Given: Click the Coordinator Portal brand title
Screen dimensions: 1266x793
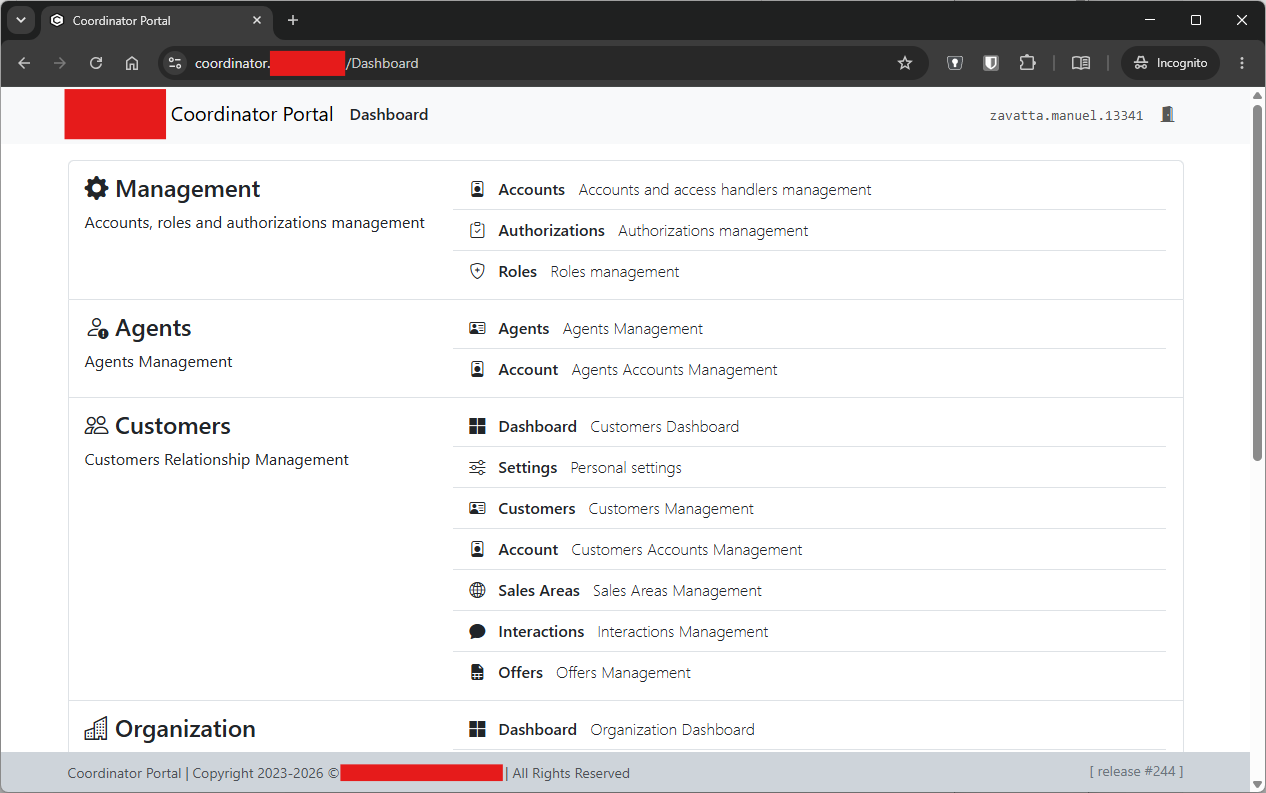Looking at the screenshot, I should tap(252, 114).
